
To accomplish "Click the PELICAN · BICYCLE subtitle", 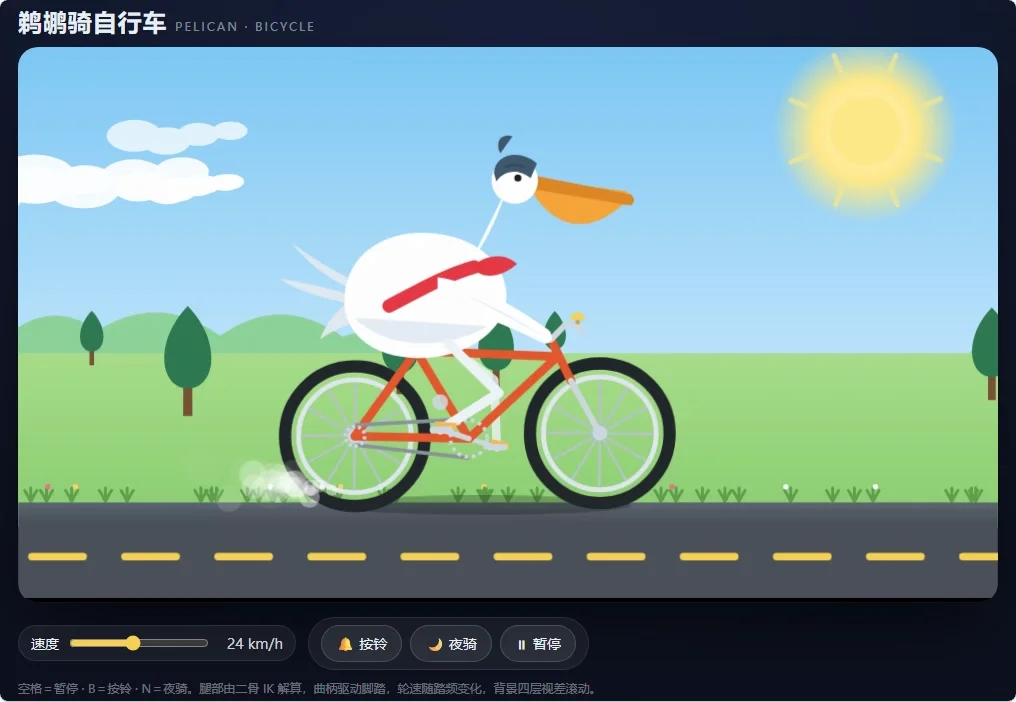I will pyautogui.click(x=244, y=27).
